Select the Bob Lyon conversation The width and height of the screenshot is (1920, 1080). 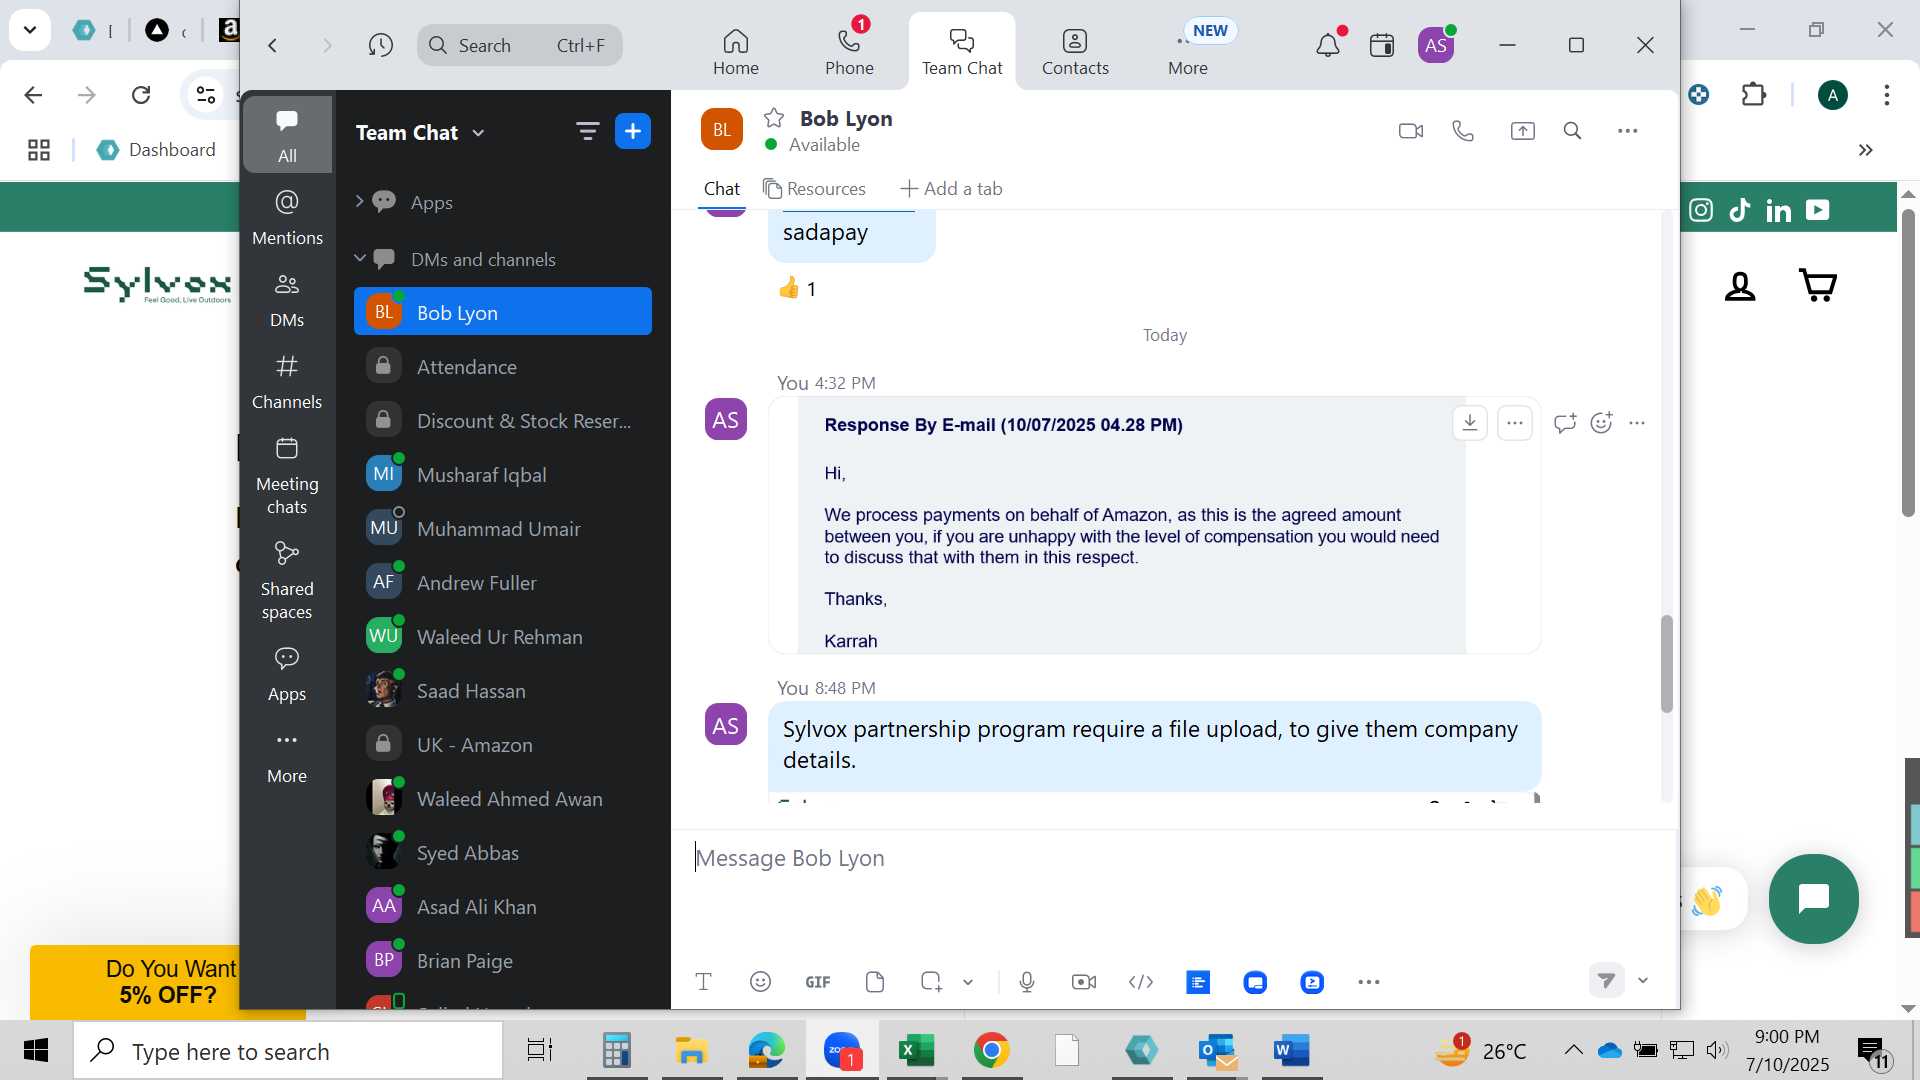(x=503, y=312)
